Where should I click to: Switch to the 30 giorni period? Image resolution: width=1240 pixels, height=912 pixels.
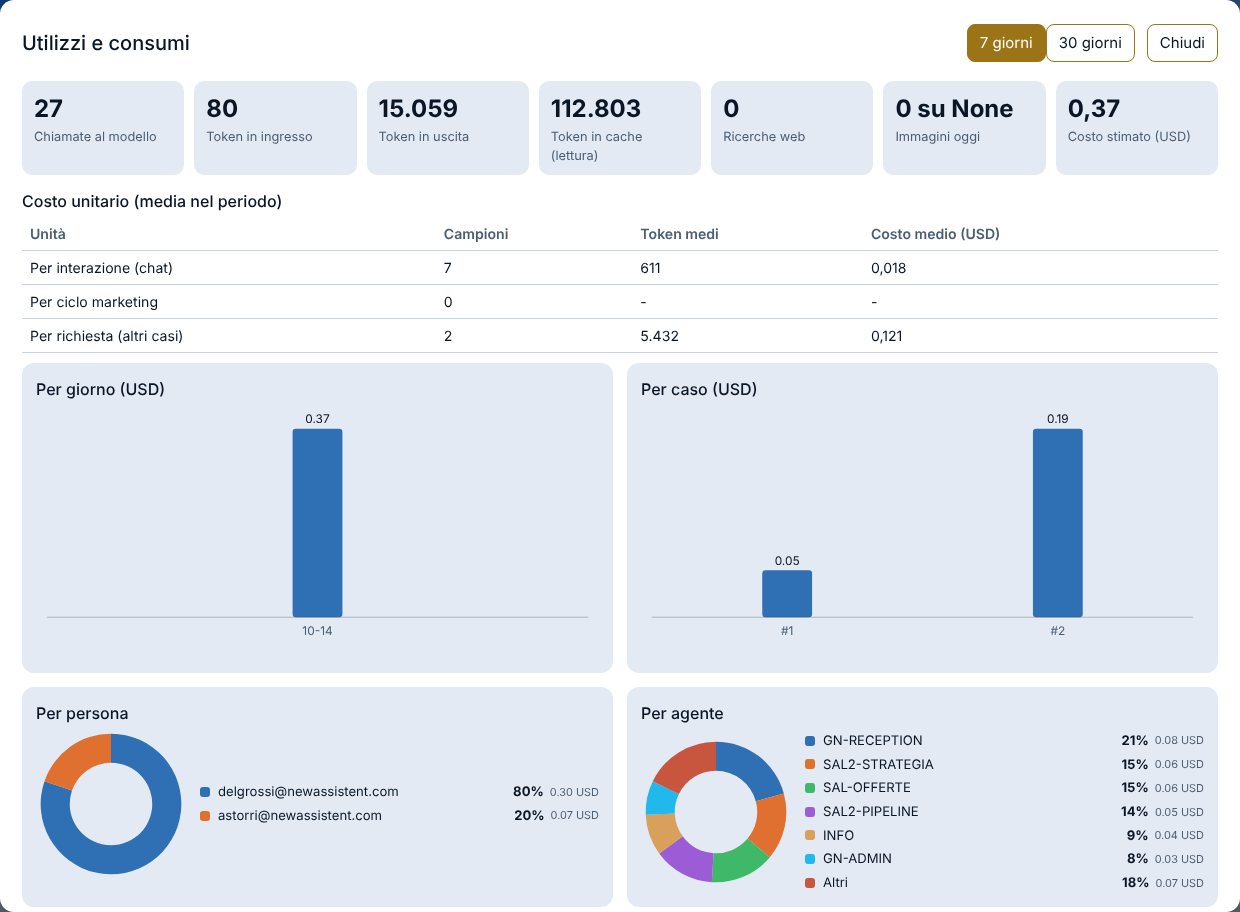pos(1090,43)
